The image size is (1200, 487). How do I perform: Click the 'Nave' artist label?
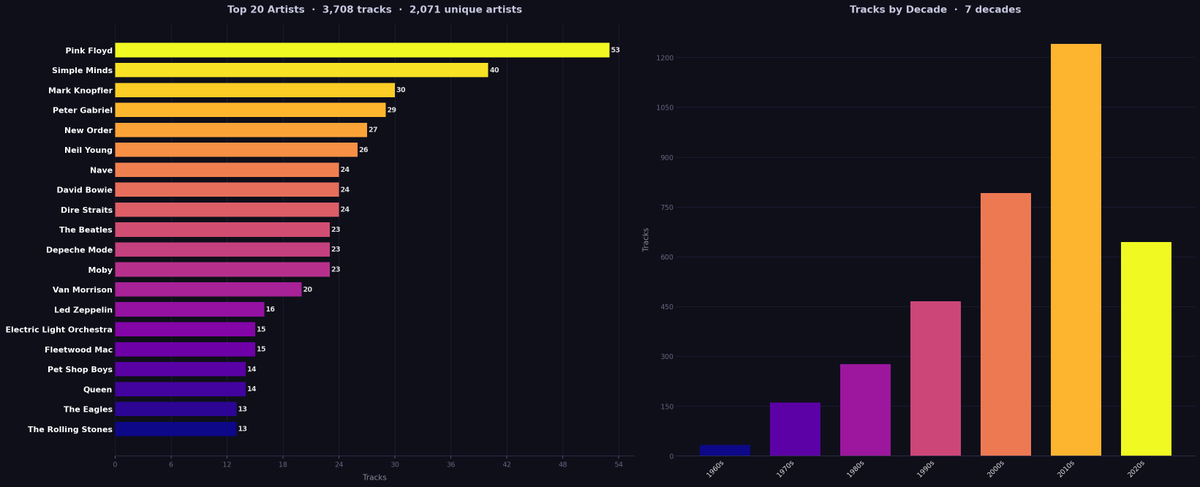point(101,170)
